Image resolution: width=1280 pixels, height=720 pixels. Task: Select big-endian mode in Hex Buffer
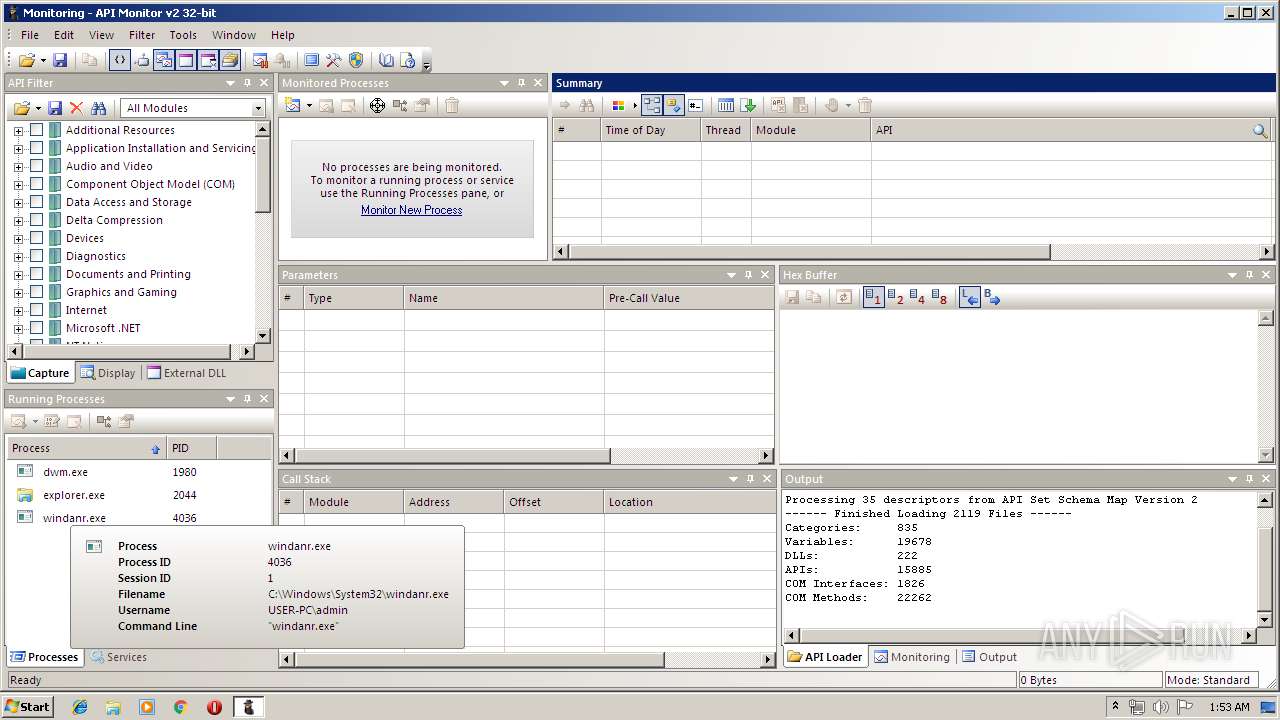991,297
